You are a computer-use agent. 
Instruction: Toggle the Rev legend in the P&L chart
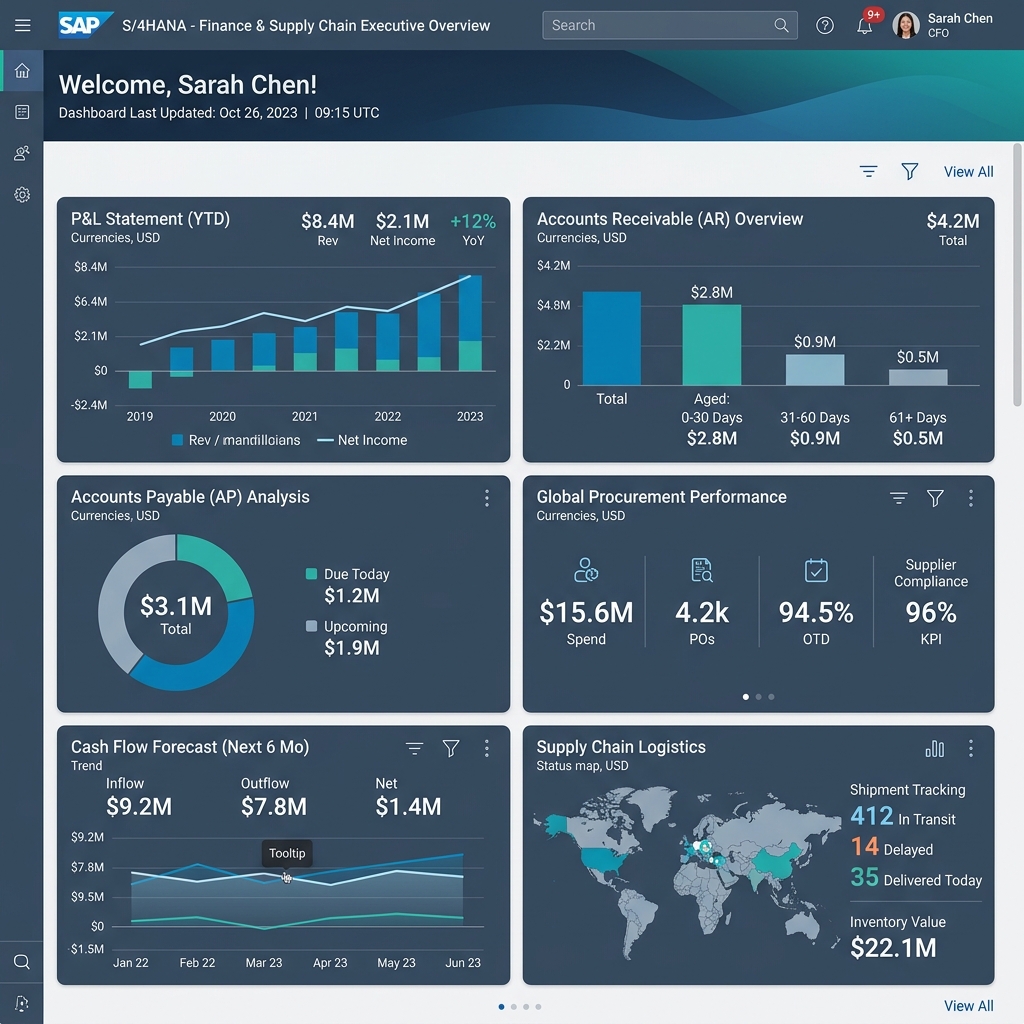(x=236, y=440)
